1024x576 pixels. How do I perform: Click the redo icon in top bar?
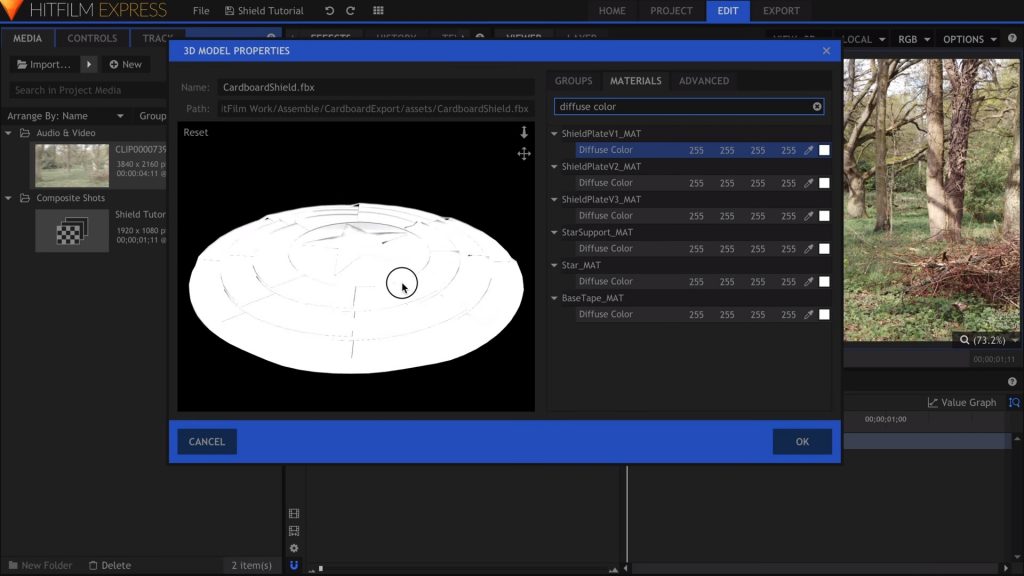tap(350, 11)
